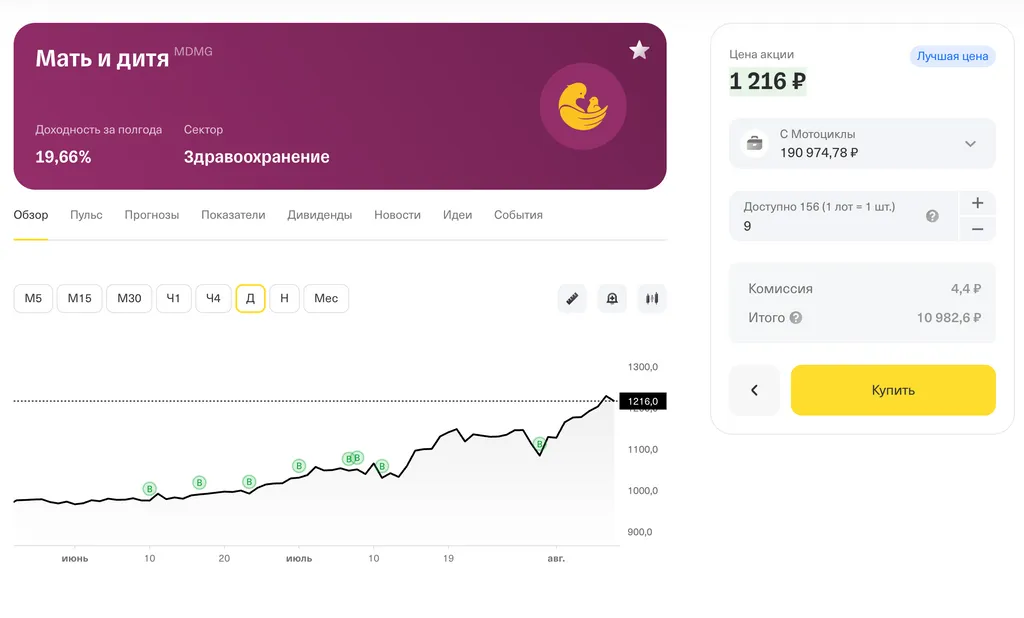Expand the С Мотоциклы account dropdown
The image size is (1024, 618).
970,144
